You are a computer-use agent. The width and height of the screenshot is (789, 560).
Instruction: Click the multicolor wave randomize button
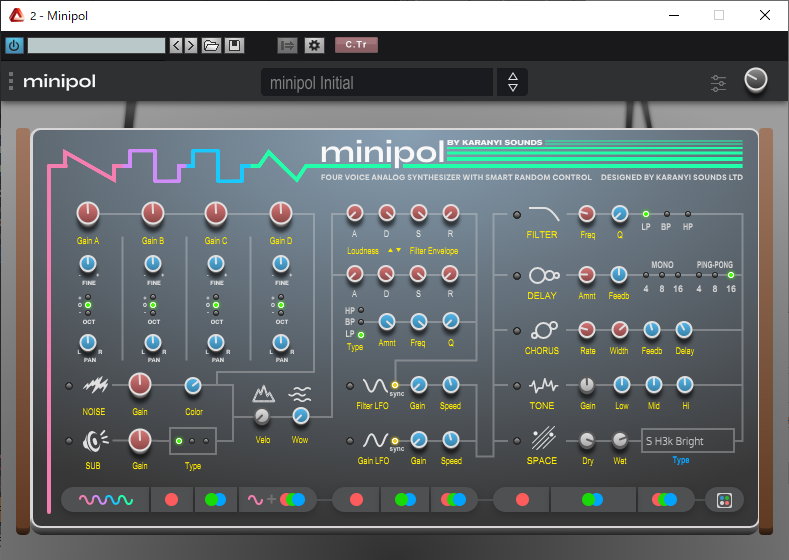(x=106, y=500)
